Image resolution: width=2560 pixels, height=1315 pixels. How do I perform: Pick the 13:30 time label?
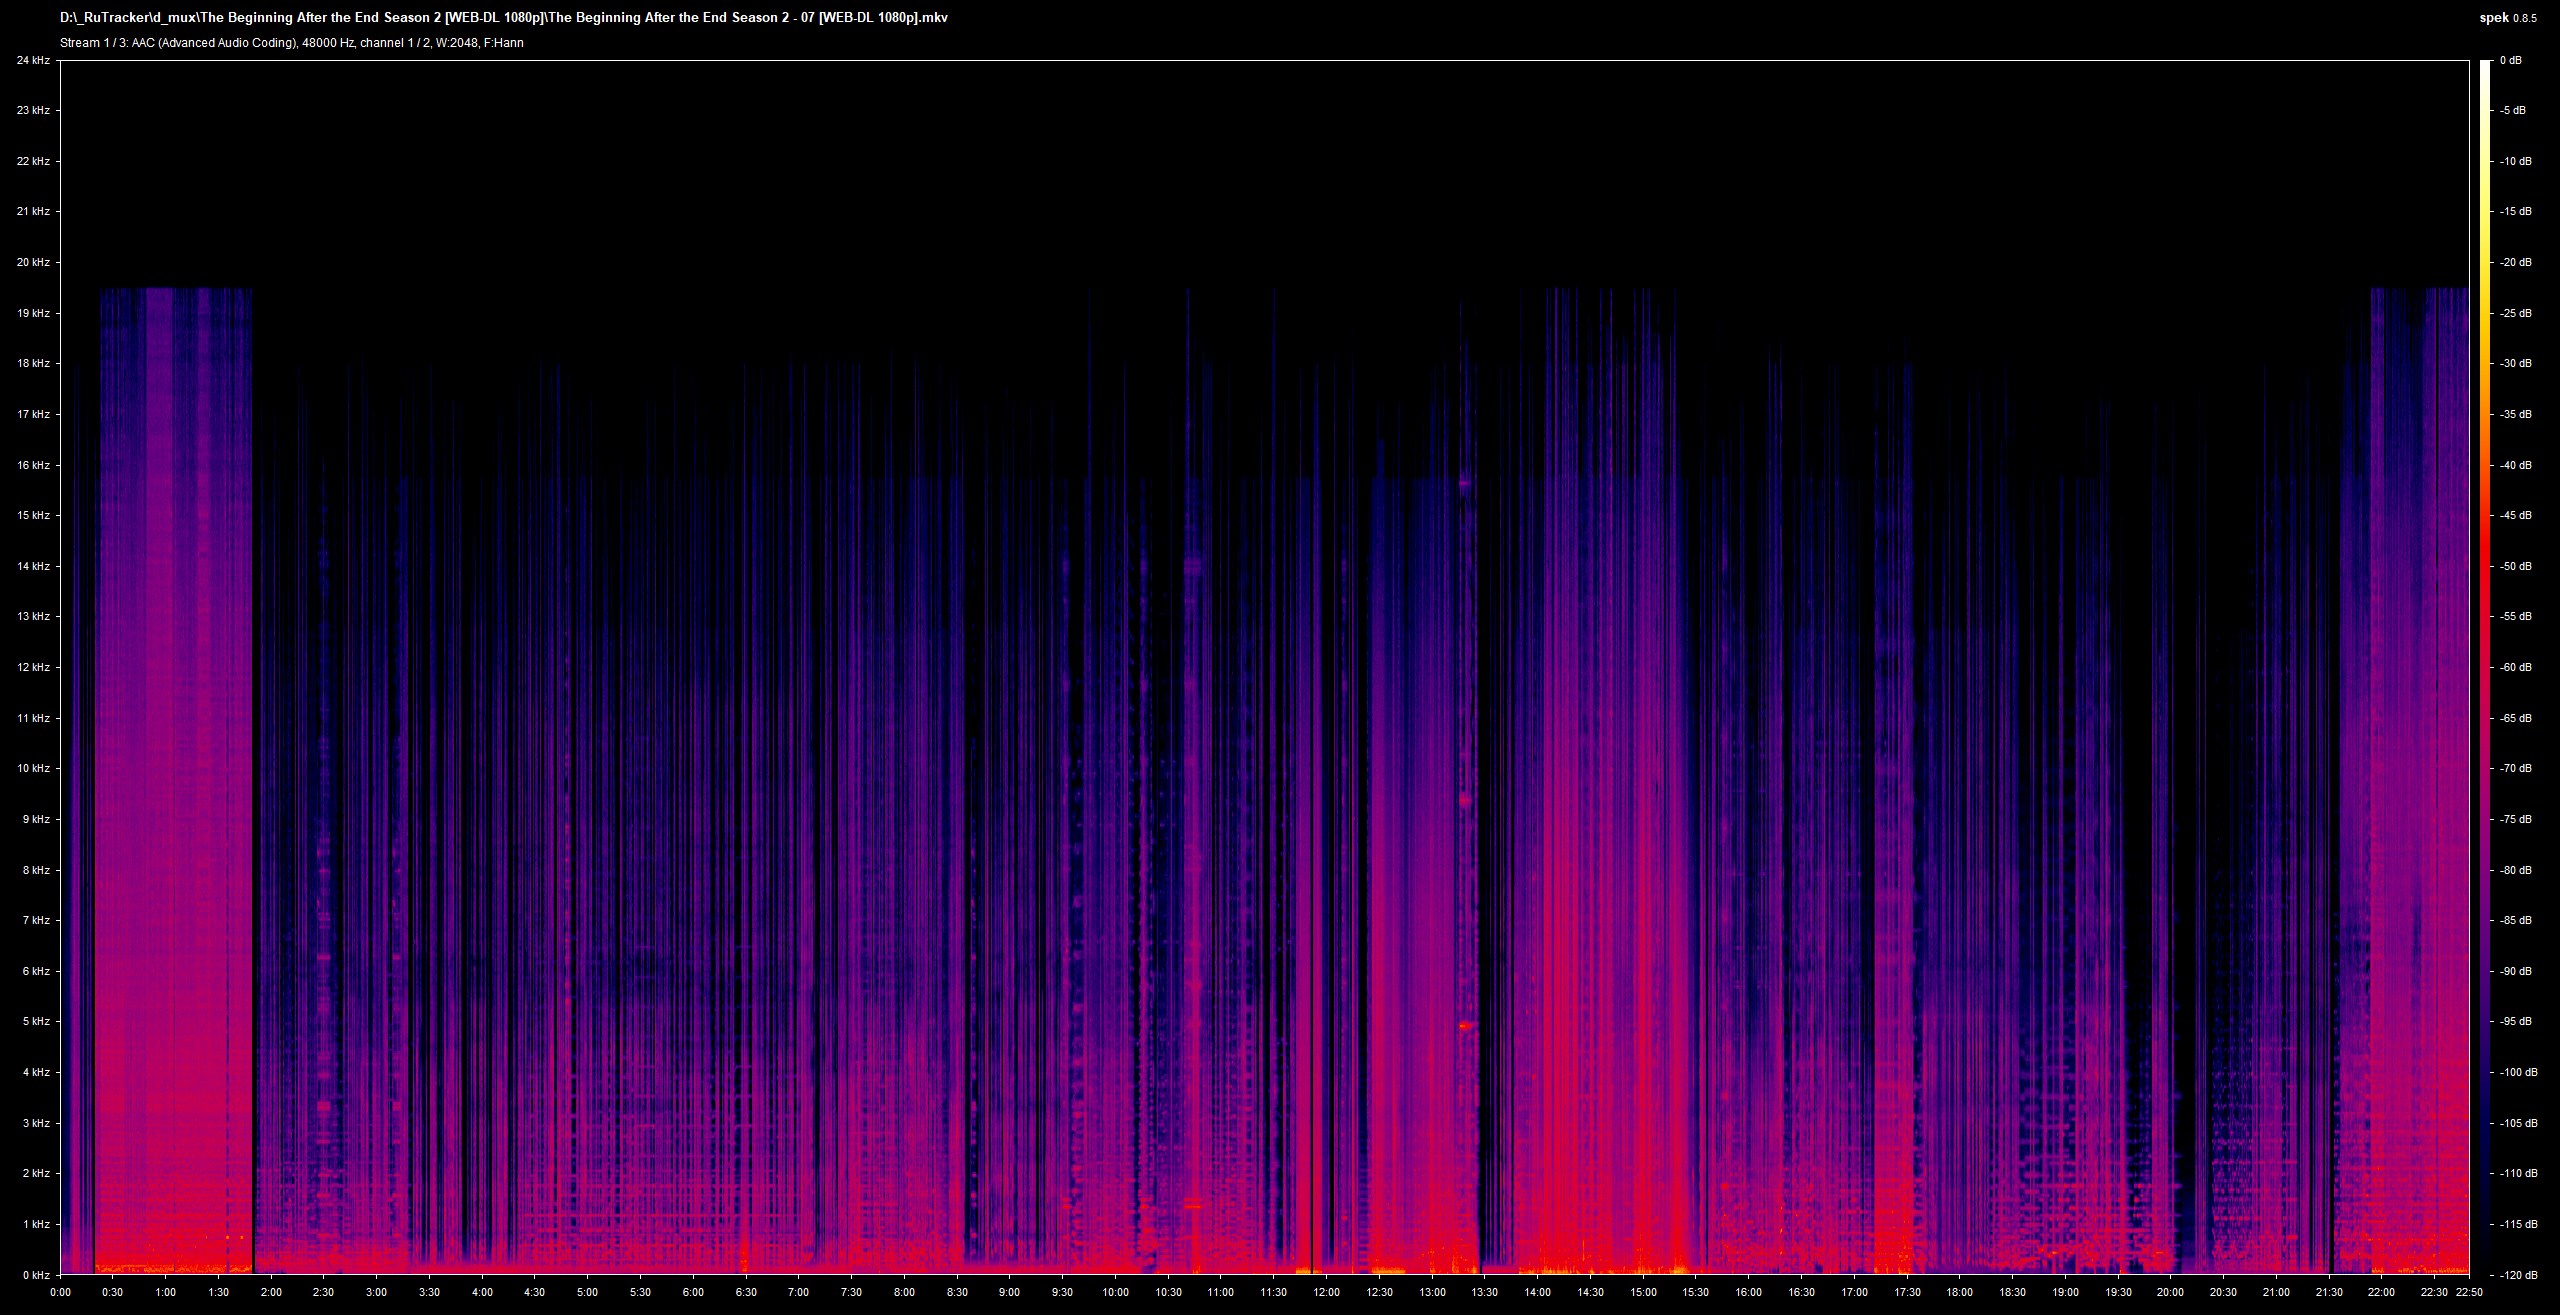coord(1484,1292)
